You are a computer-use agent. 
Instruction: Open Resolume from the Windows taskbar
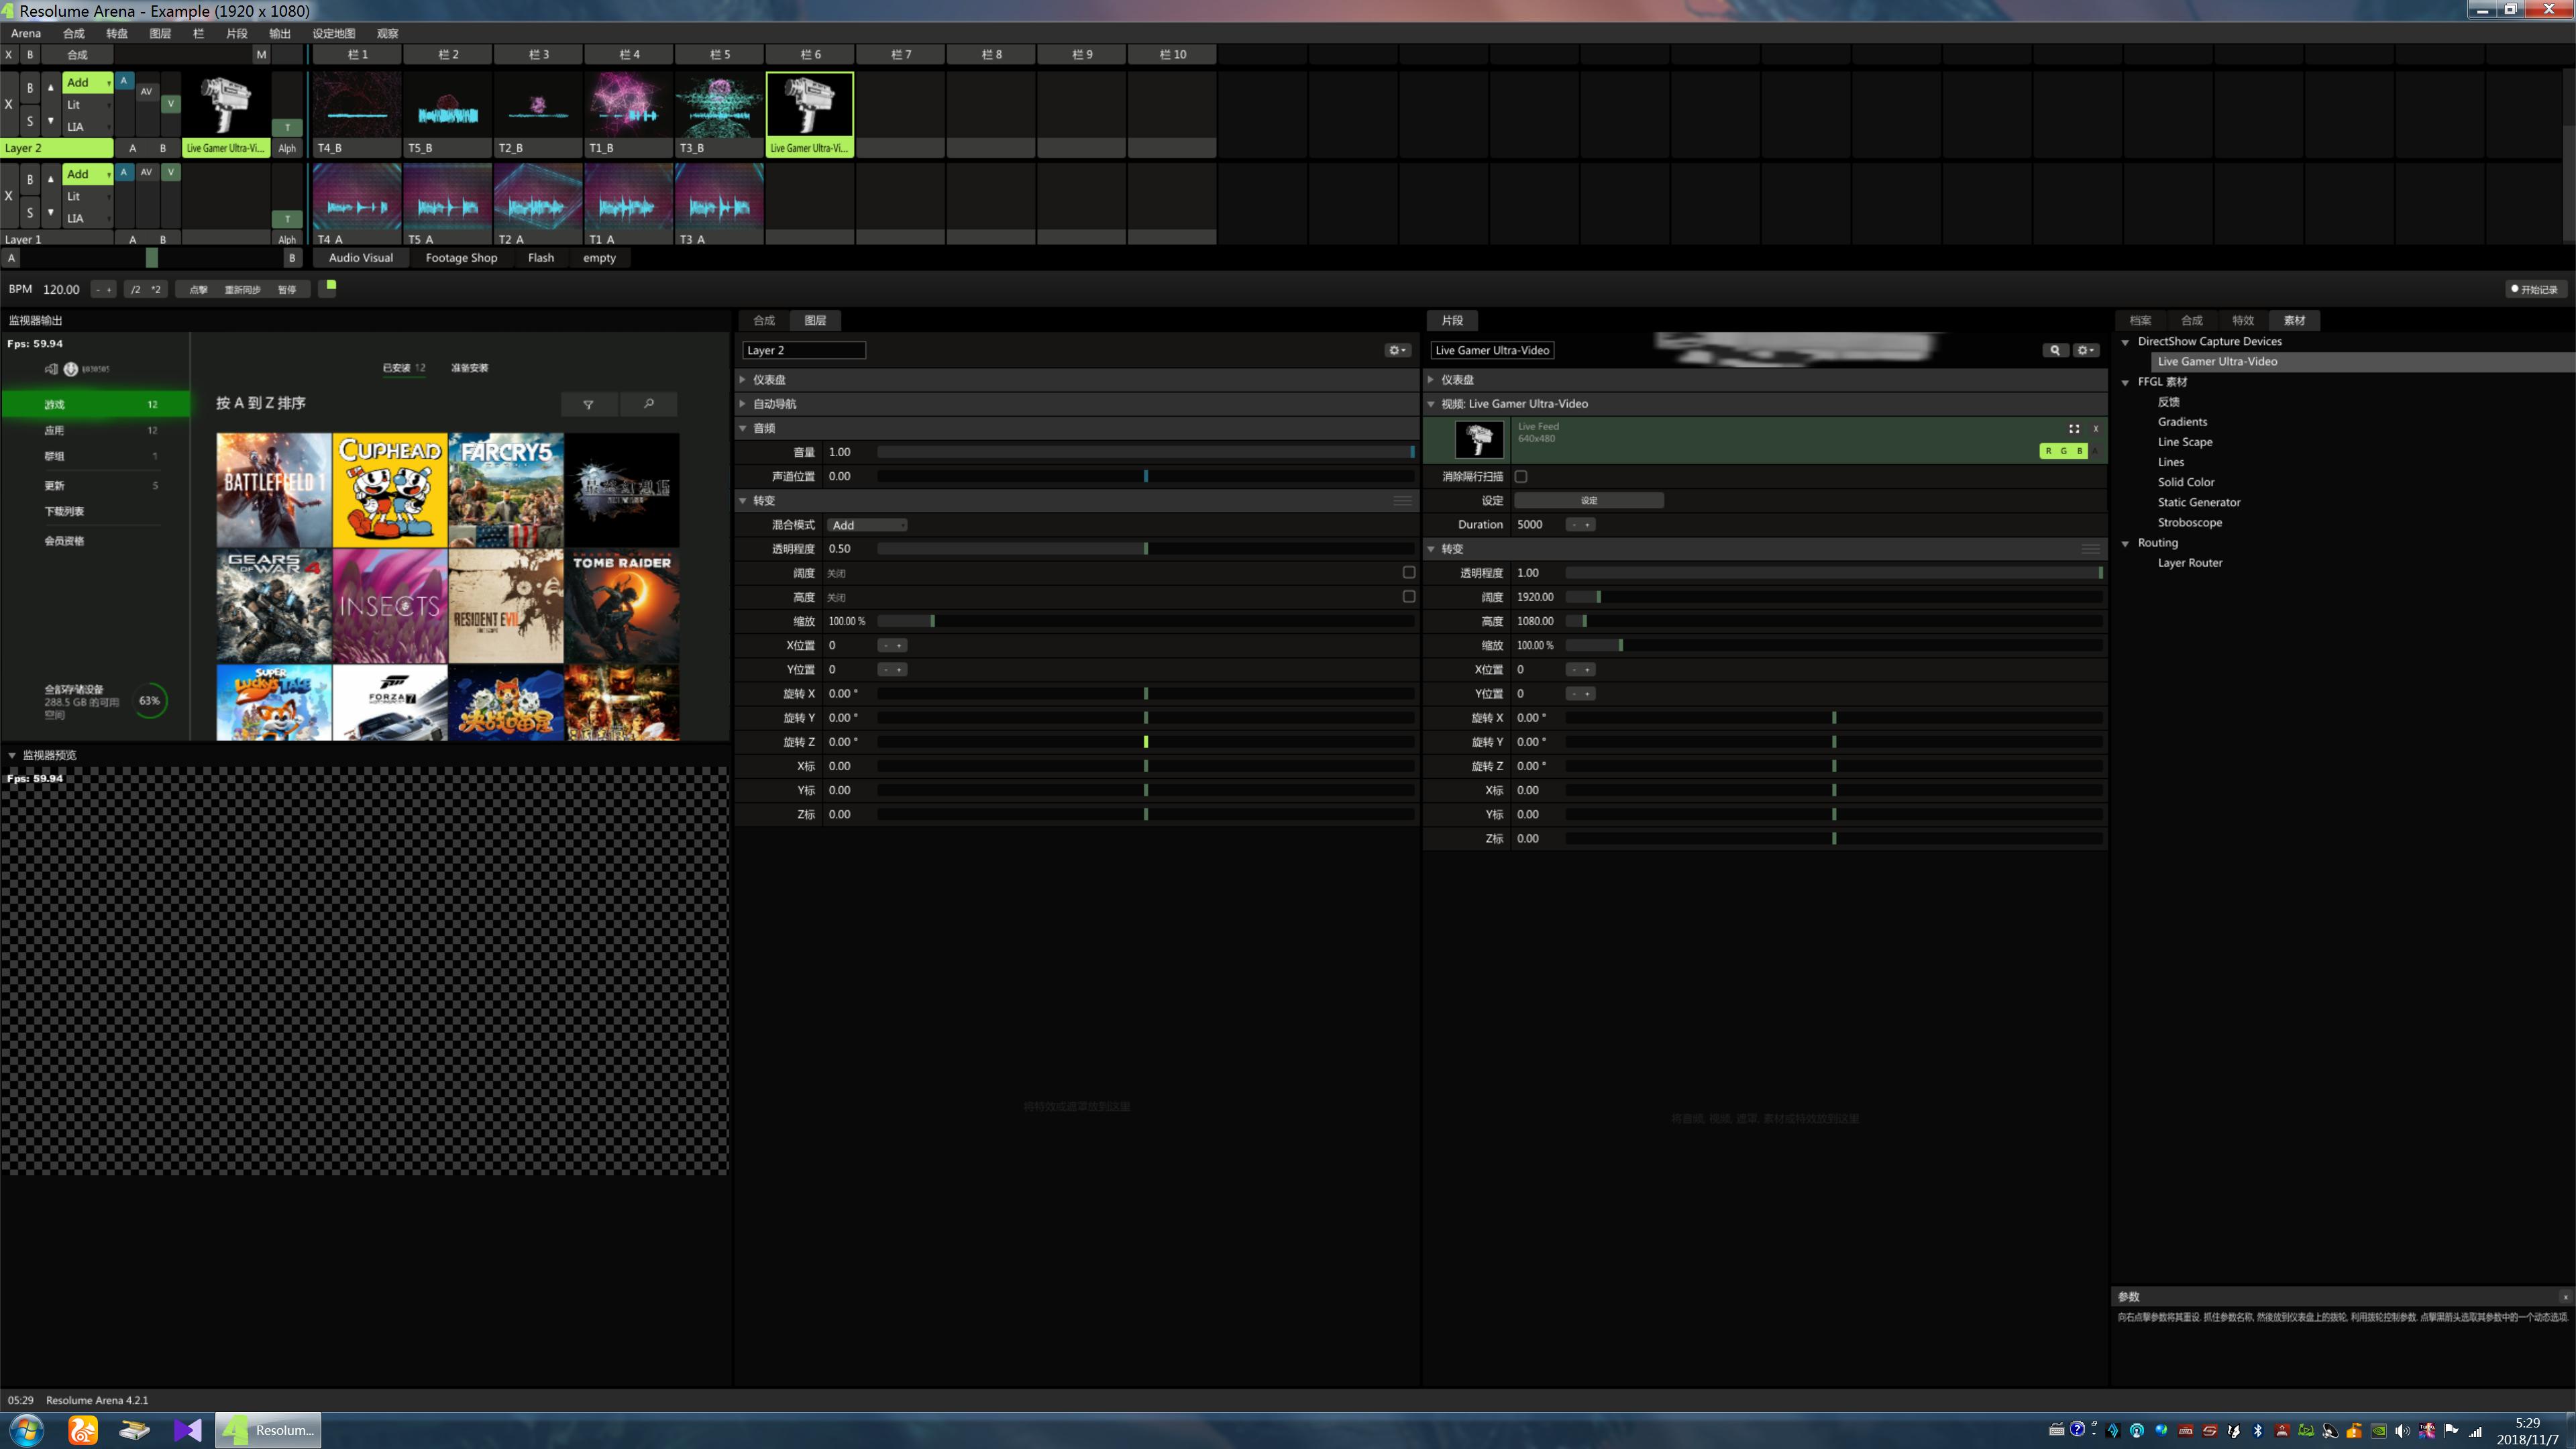pos(270,1430)
